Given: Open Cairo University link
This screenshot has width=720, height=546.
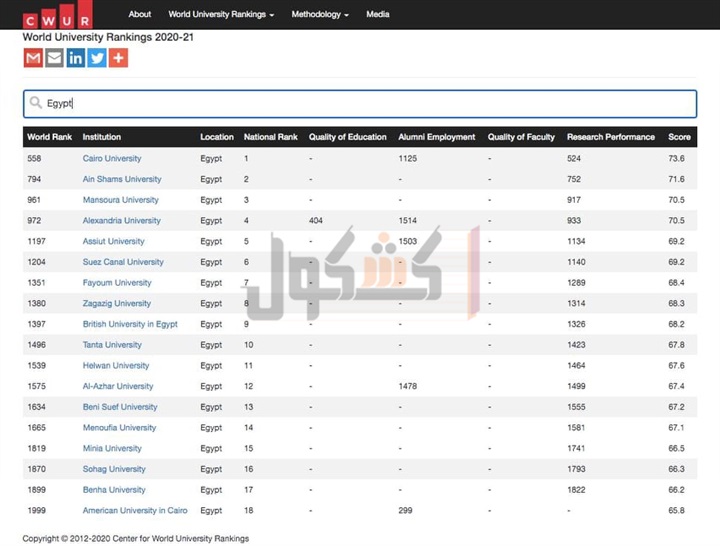Looking at the screenshot, I should click(x=112, y=158).
